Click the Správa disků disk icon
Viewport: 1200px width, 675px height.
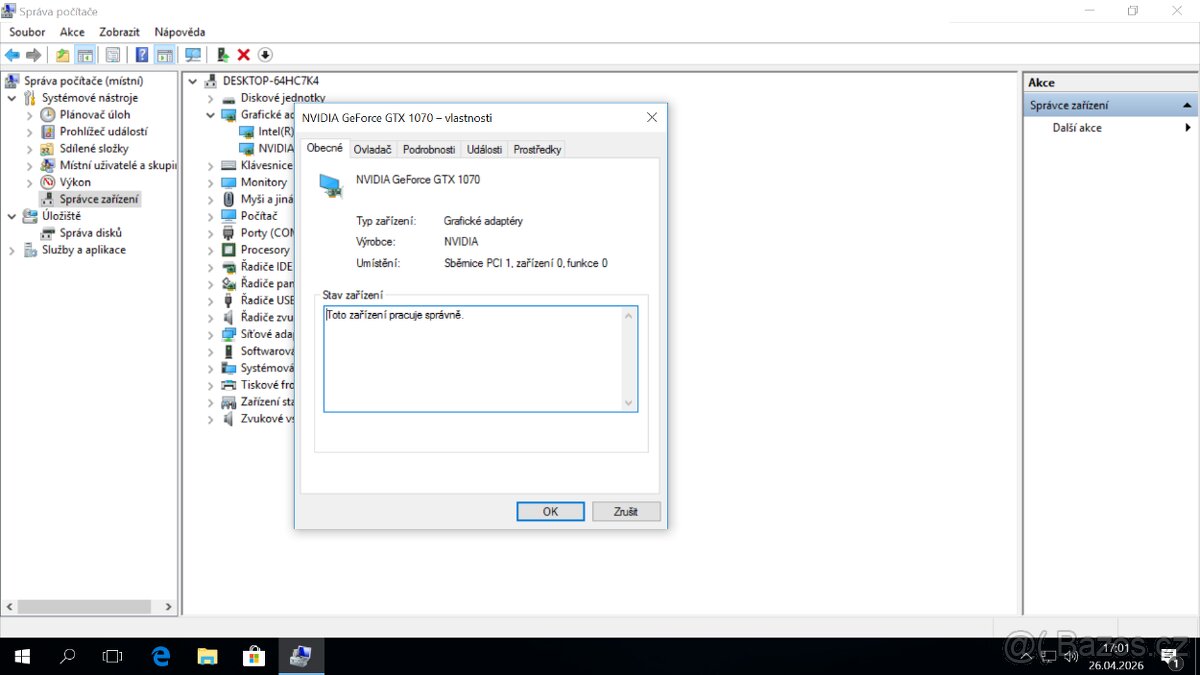click(48, 233)
